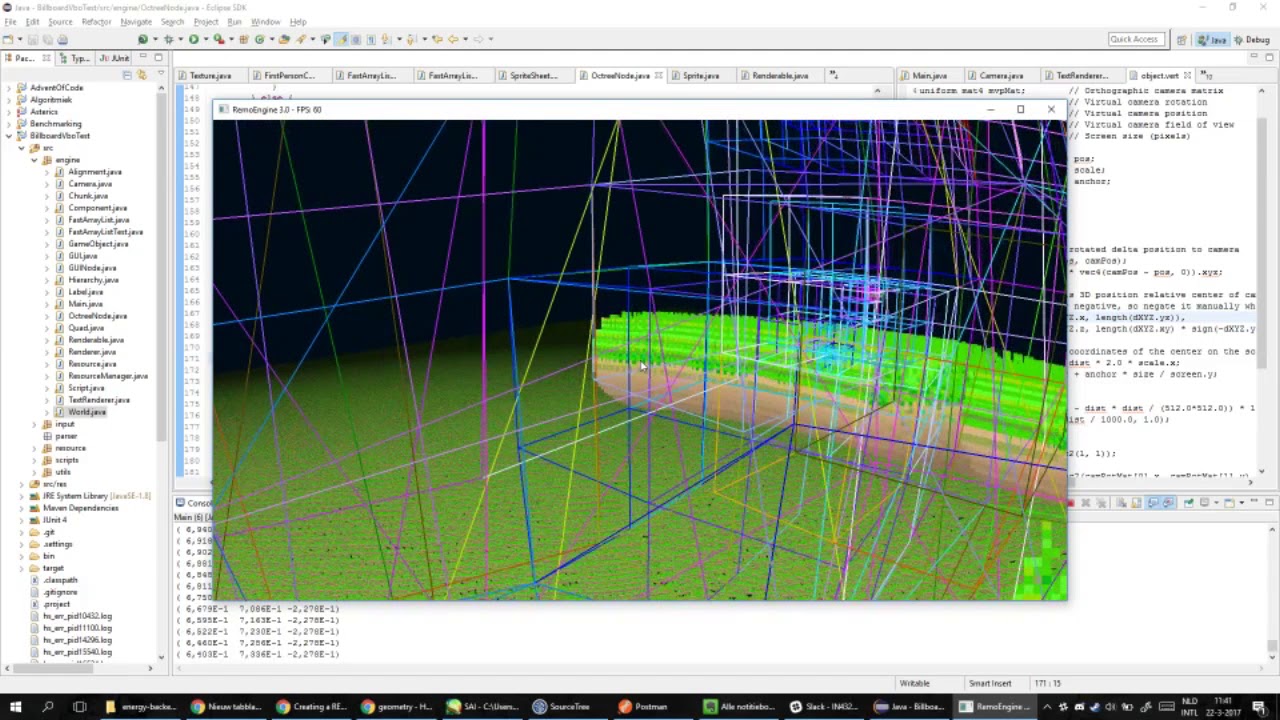Open the File menu

click(x=9, y=21)
